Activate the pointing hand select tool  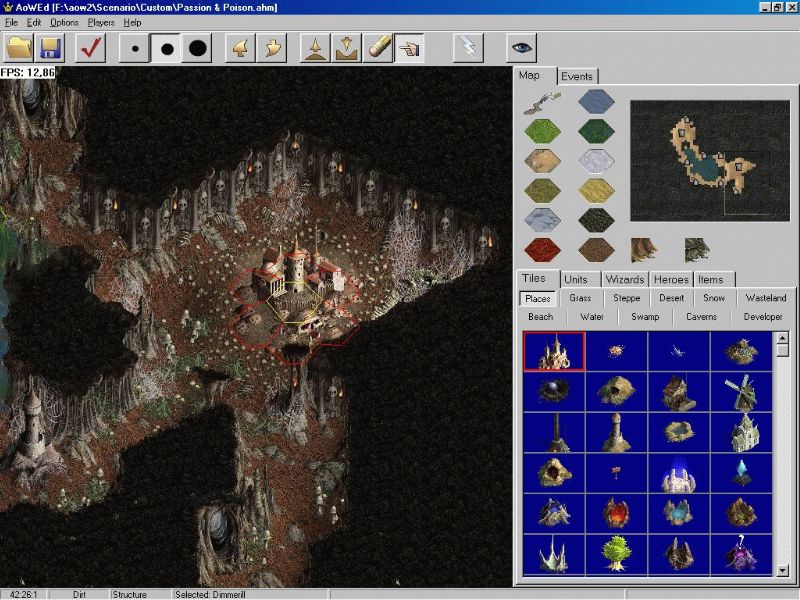tap(409, 48)
